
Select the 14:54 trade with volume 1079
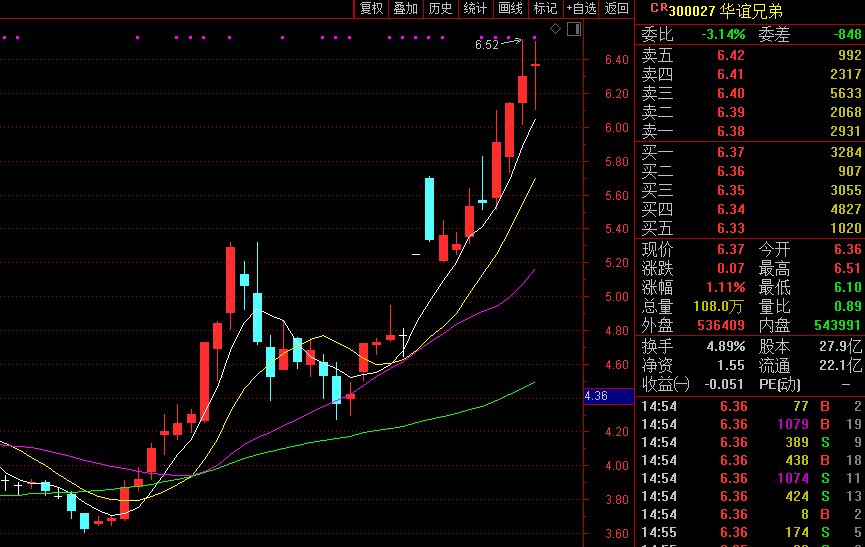(750, 424)
